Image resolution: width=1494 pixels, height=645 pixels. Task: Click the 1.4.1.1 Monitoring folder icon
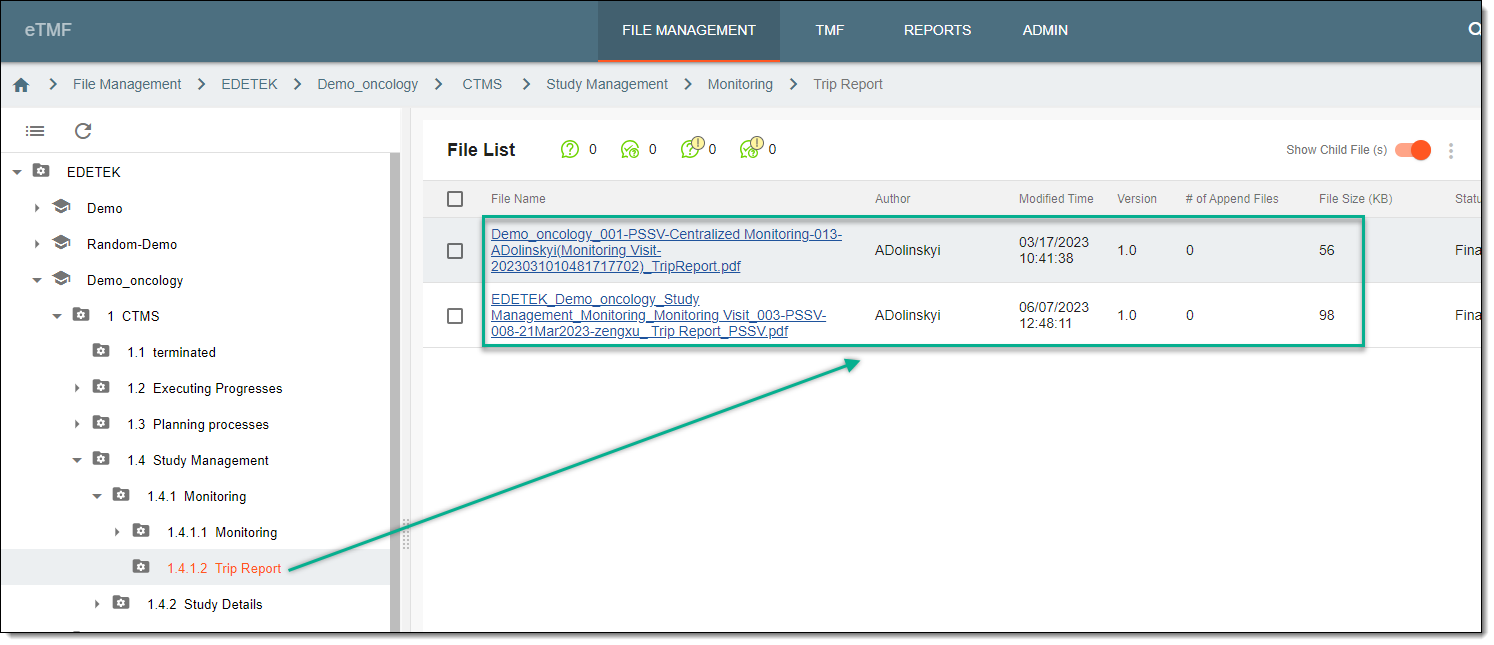[x=141, y=531]
